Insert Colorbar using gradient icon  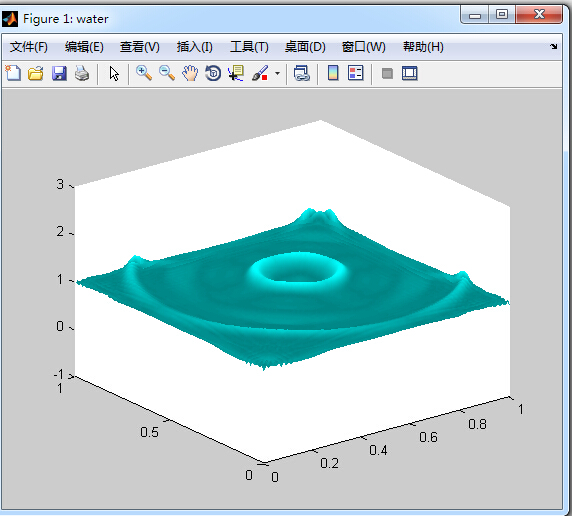click(333, 73)
